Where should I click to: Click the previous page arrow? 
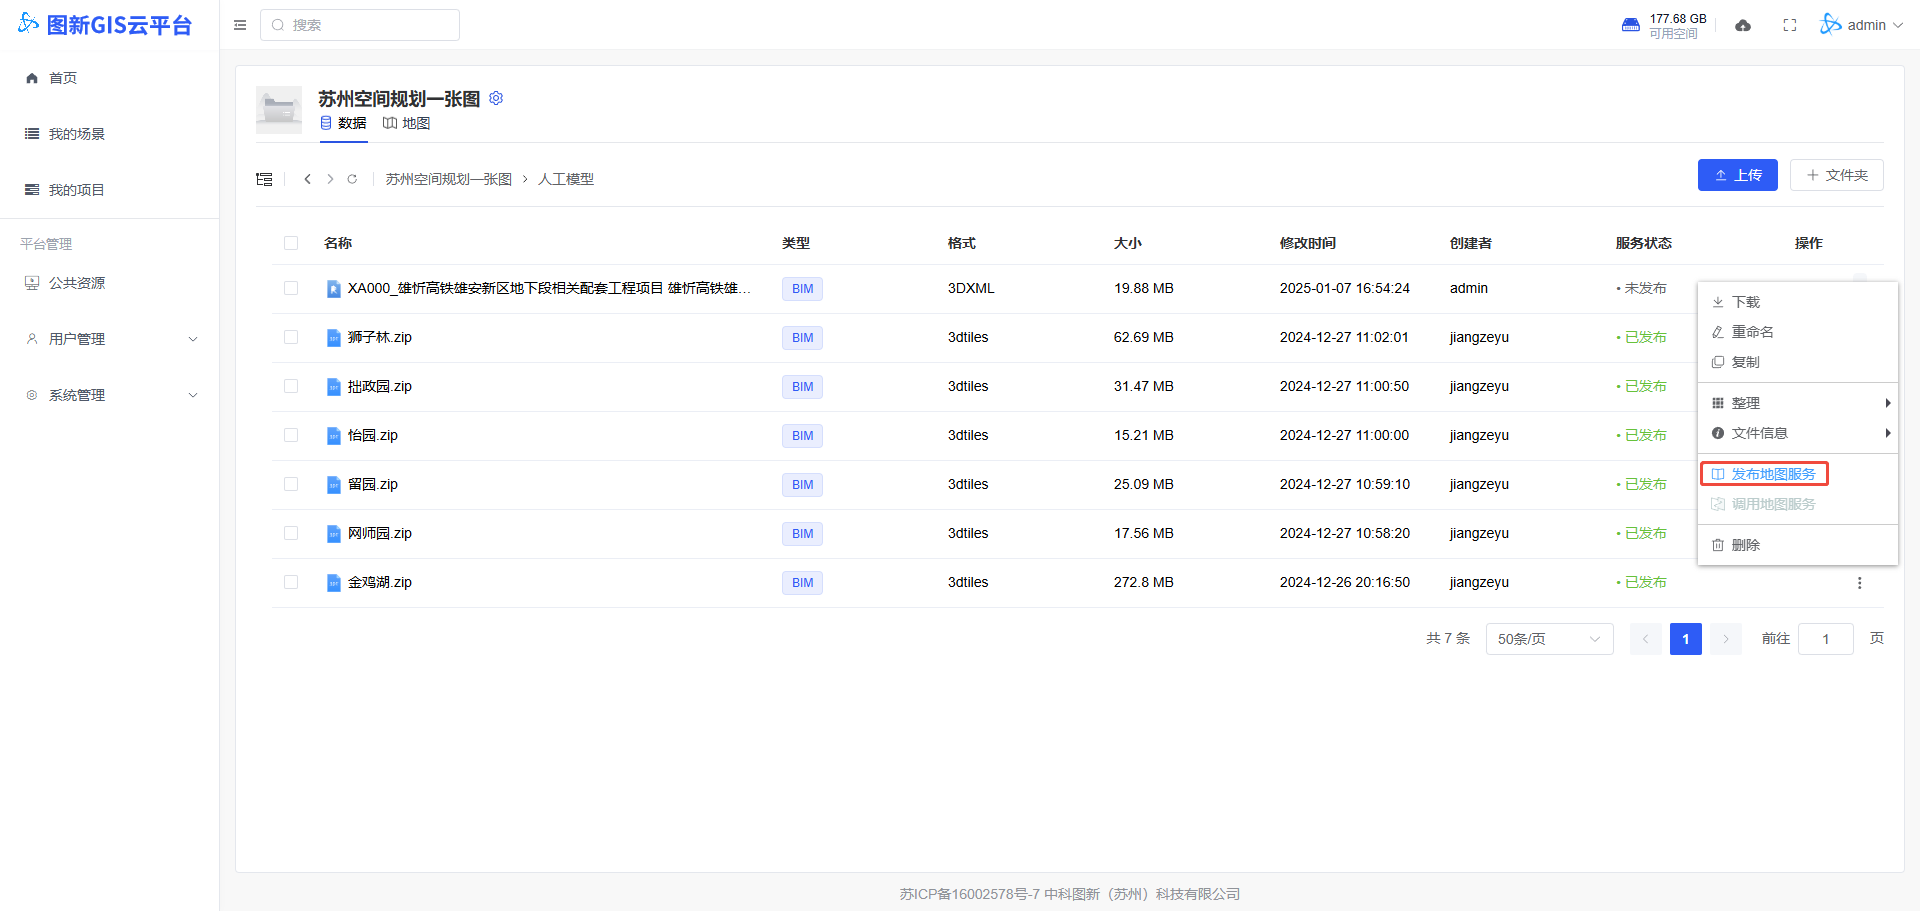pos(1645,639)
